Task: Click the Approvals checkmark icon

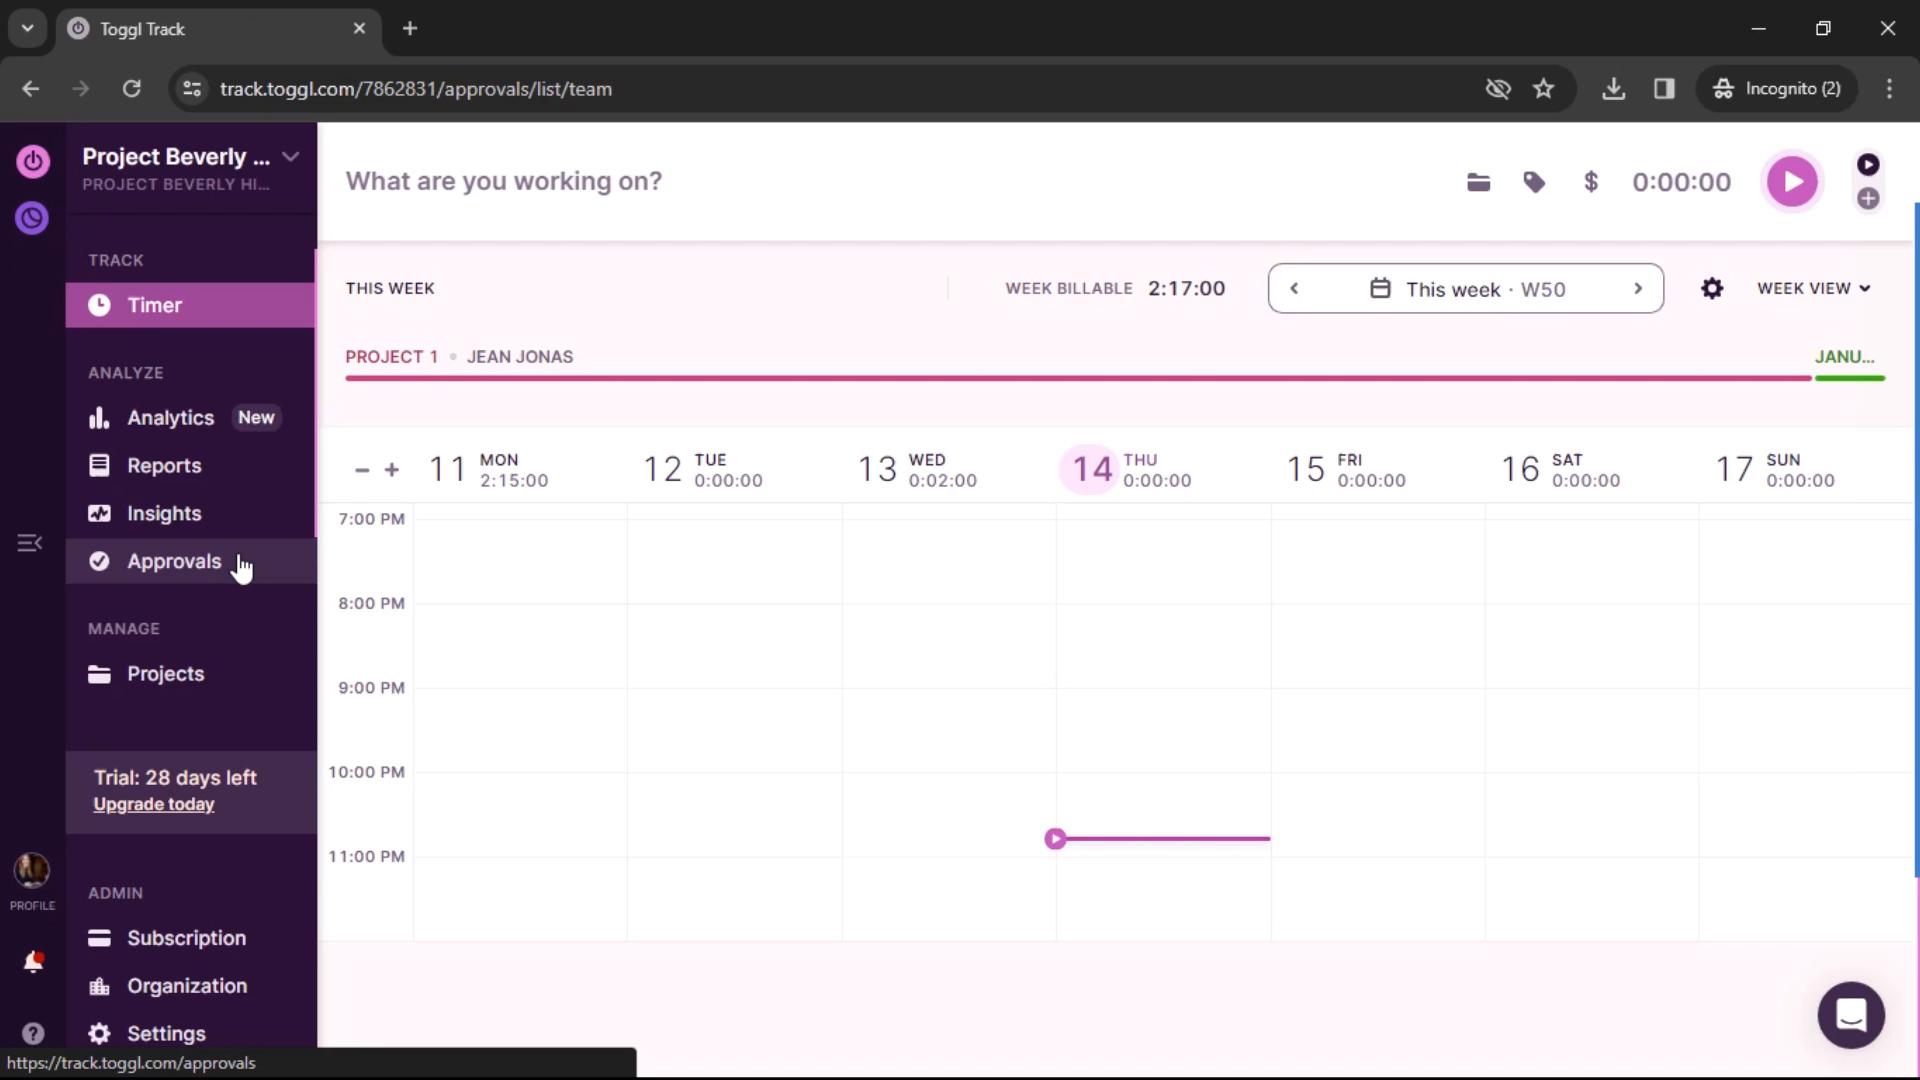Action: [99, 560]
